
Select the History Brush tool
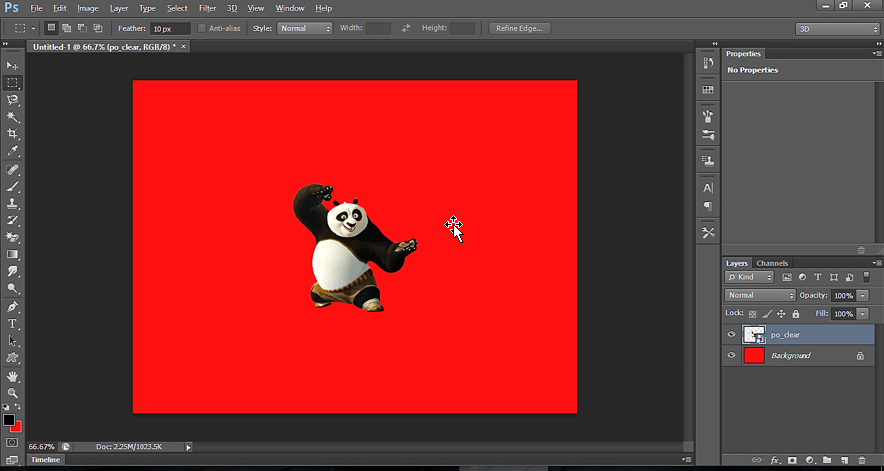tap(12, 220)
